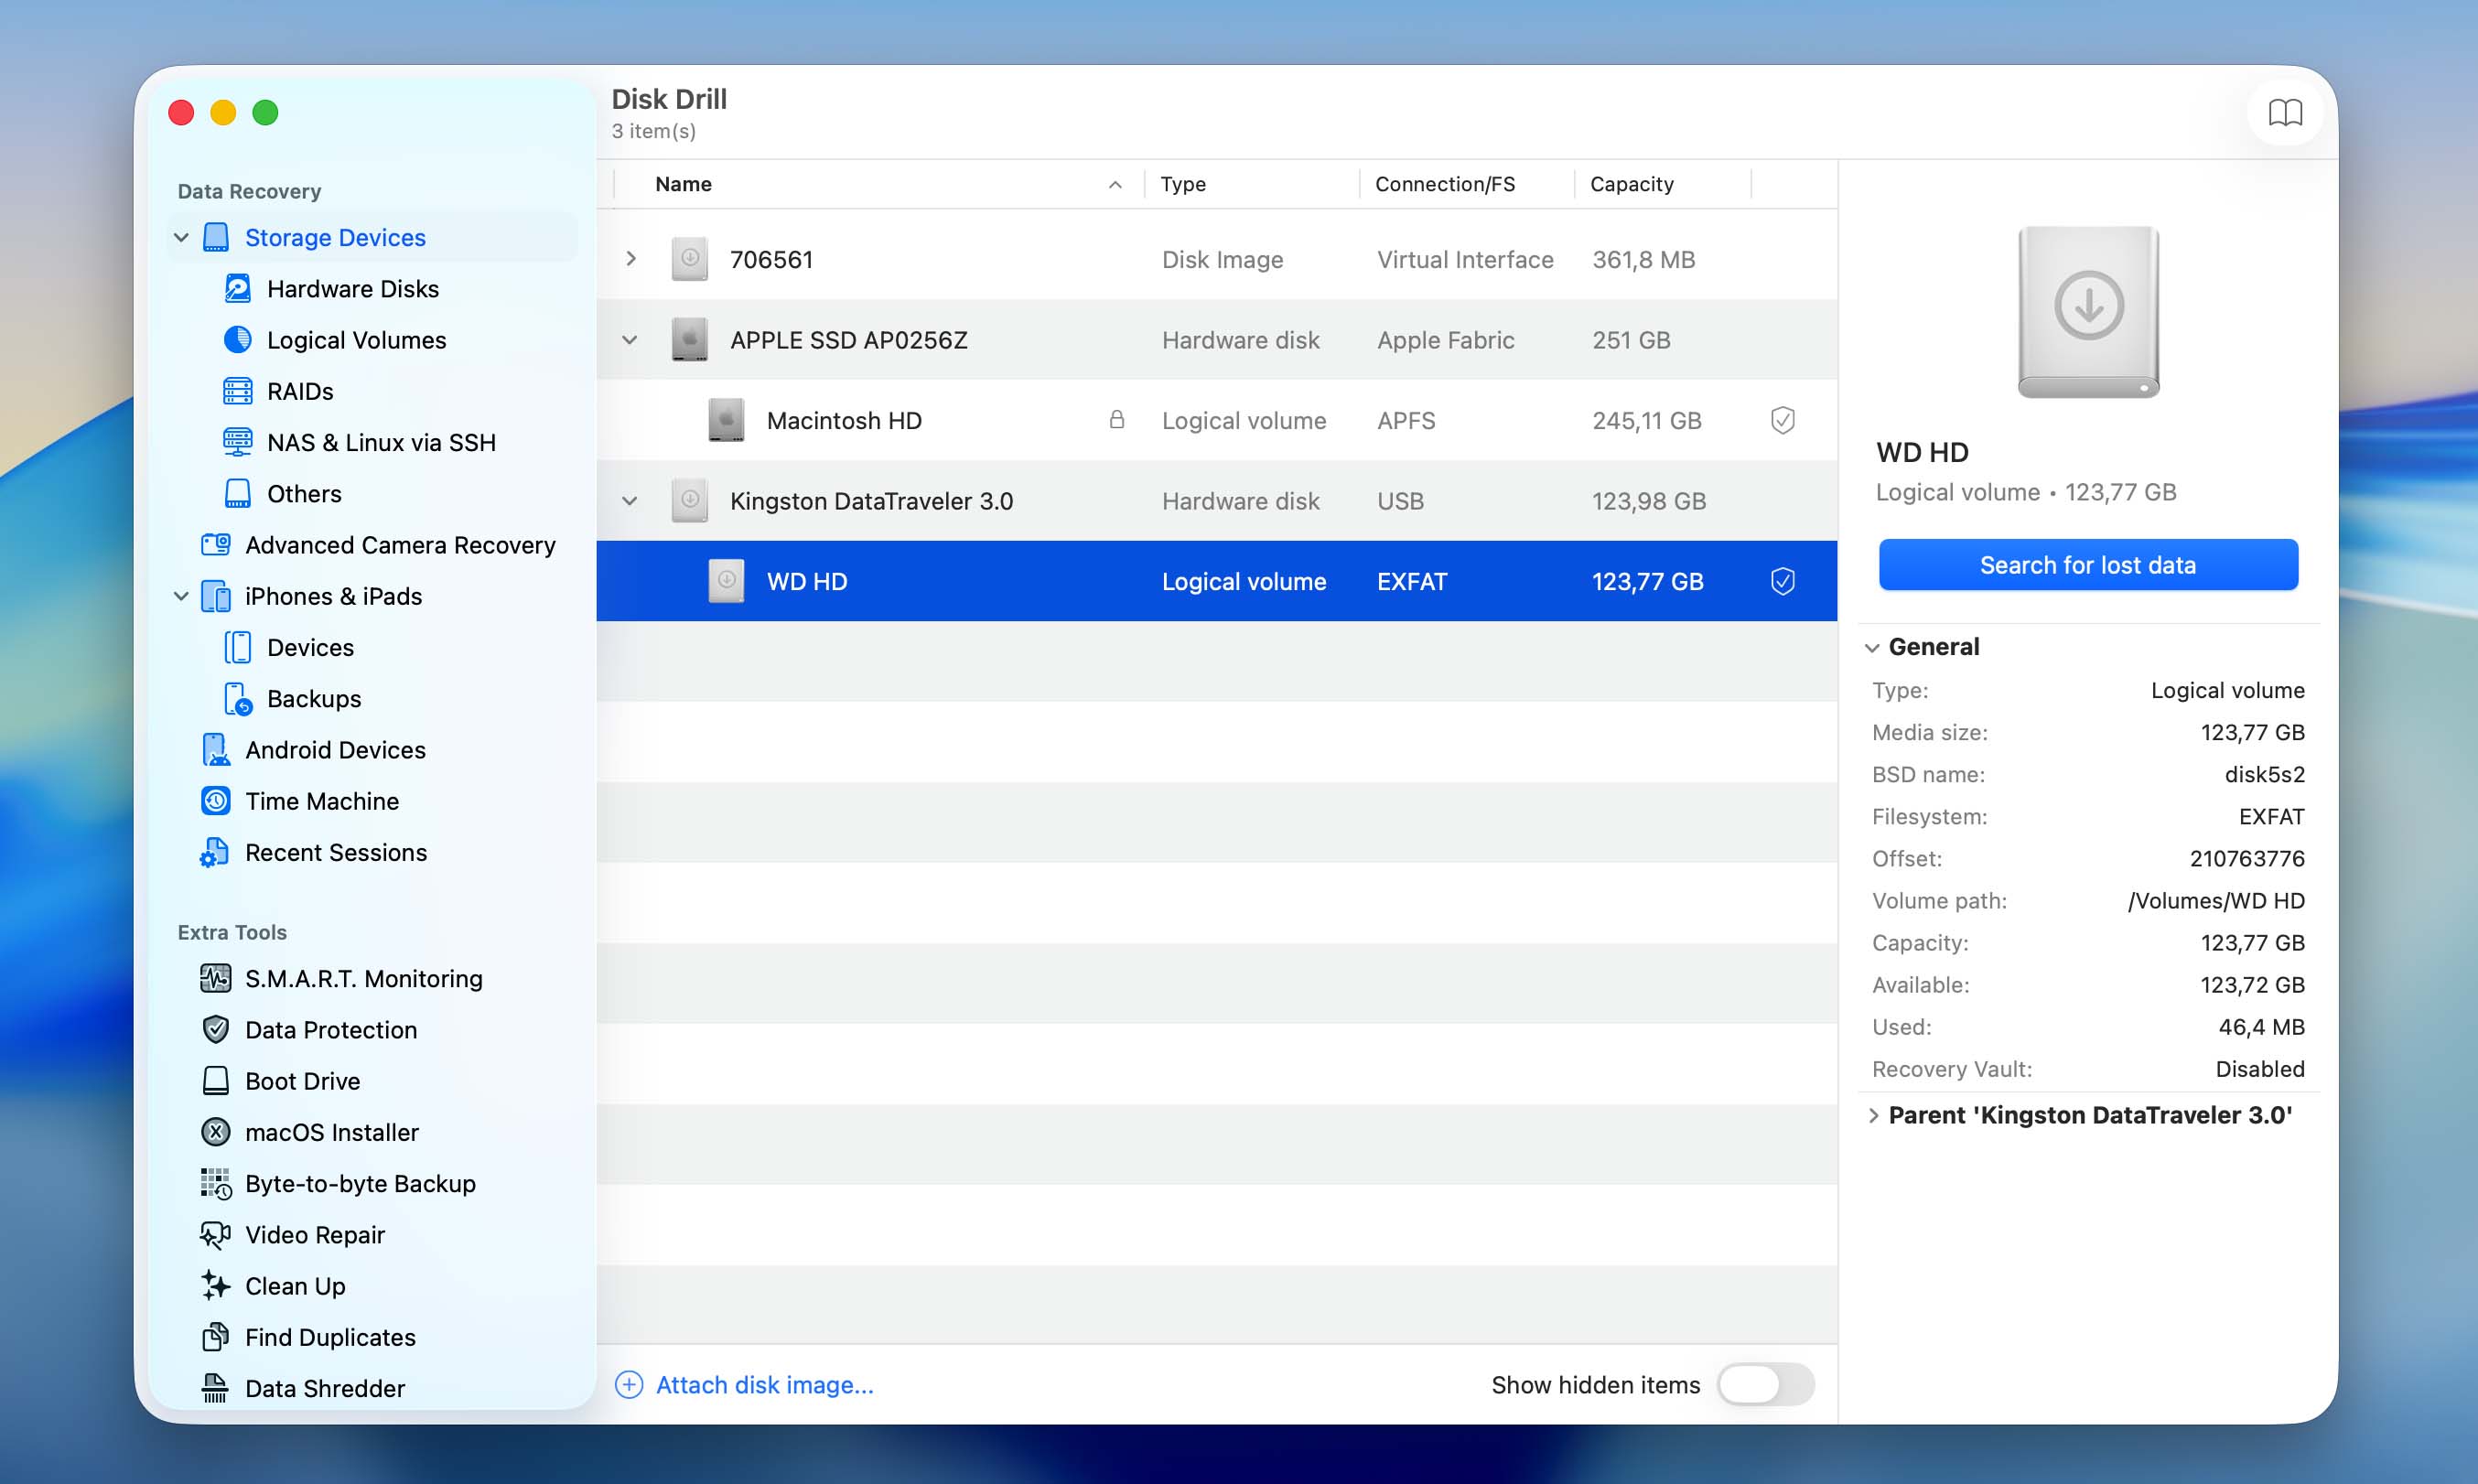Click the large WD HD drive image

coord(2087,311)
